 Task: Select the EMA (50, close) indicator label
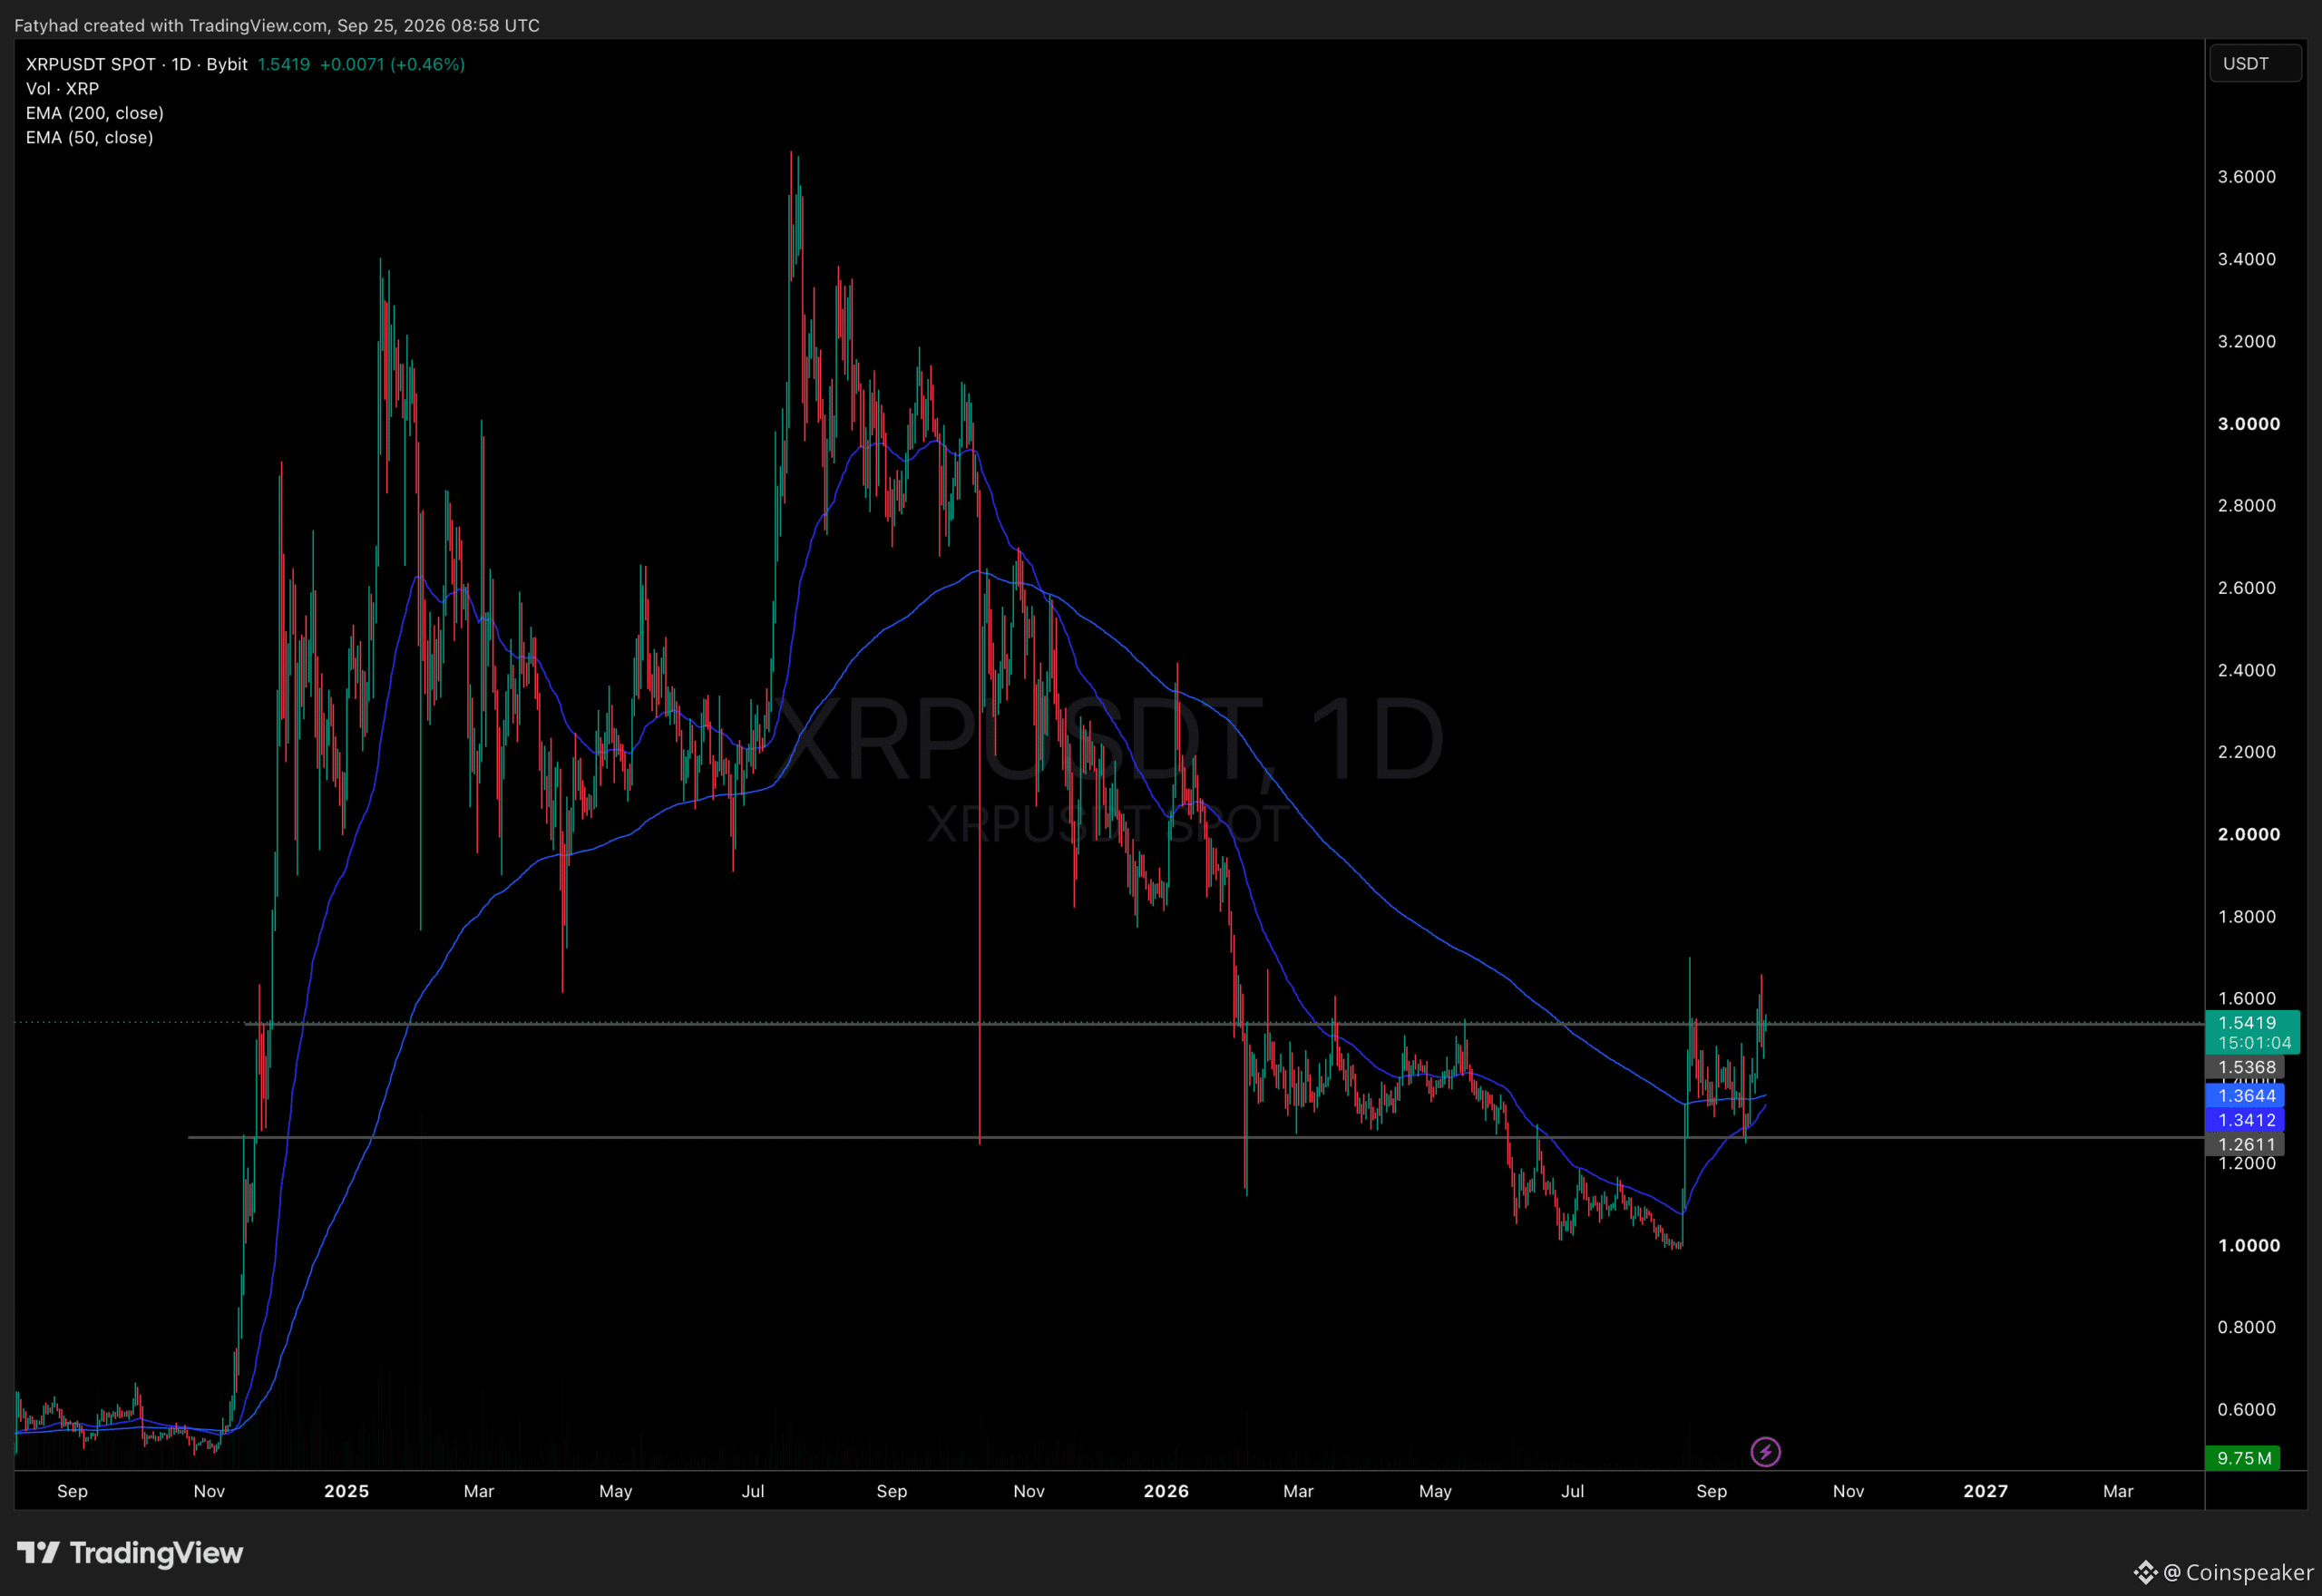90,137
